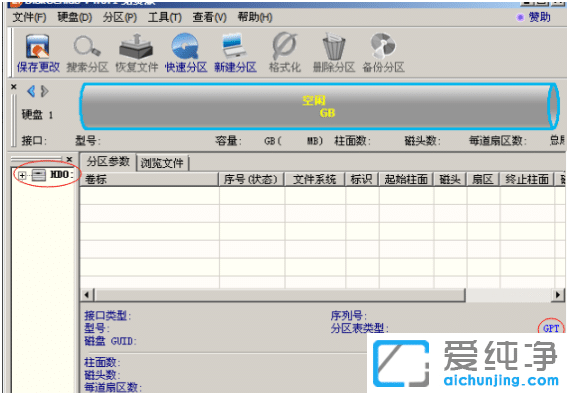Image resolution: width=567 pixels, height=393 pixels.
Task: Click the 格式化 format icon
Action: click(x=285, y=53)
